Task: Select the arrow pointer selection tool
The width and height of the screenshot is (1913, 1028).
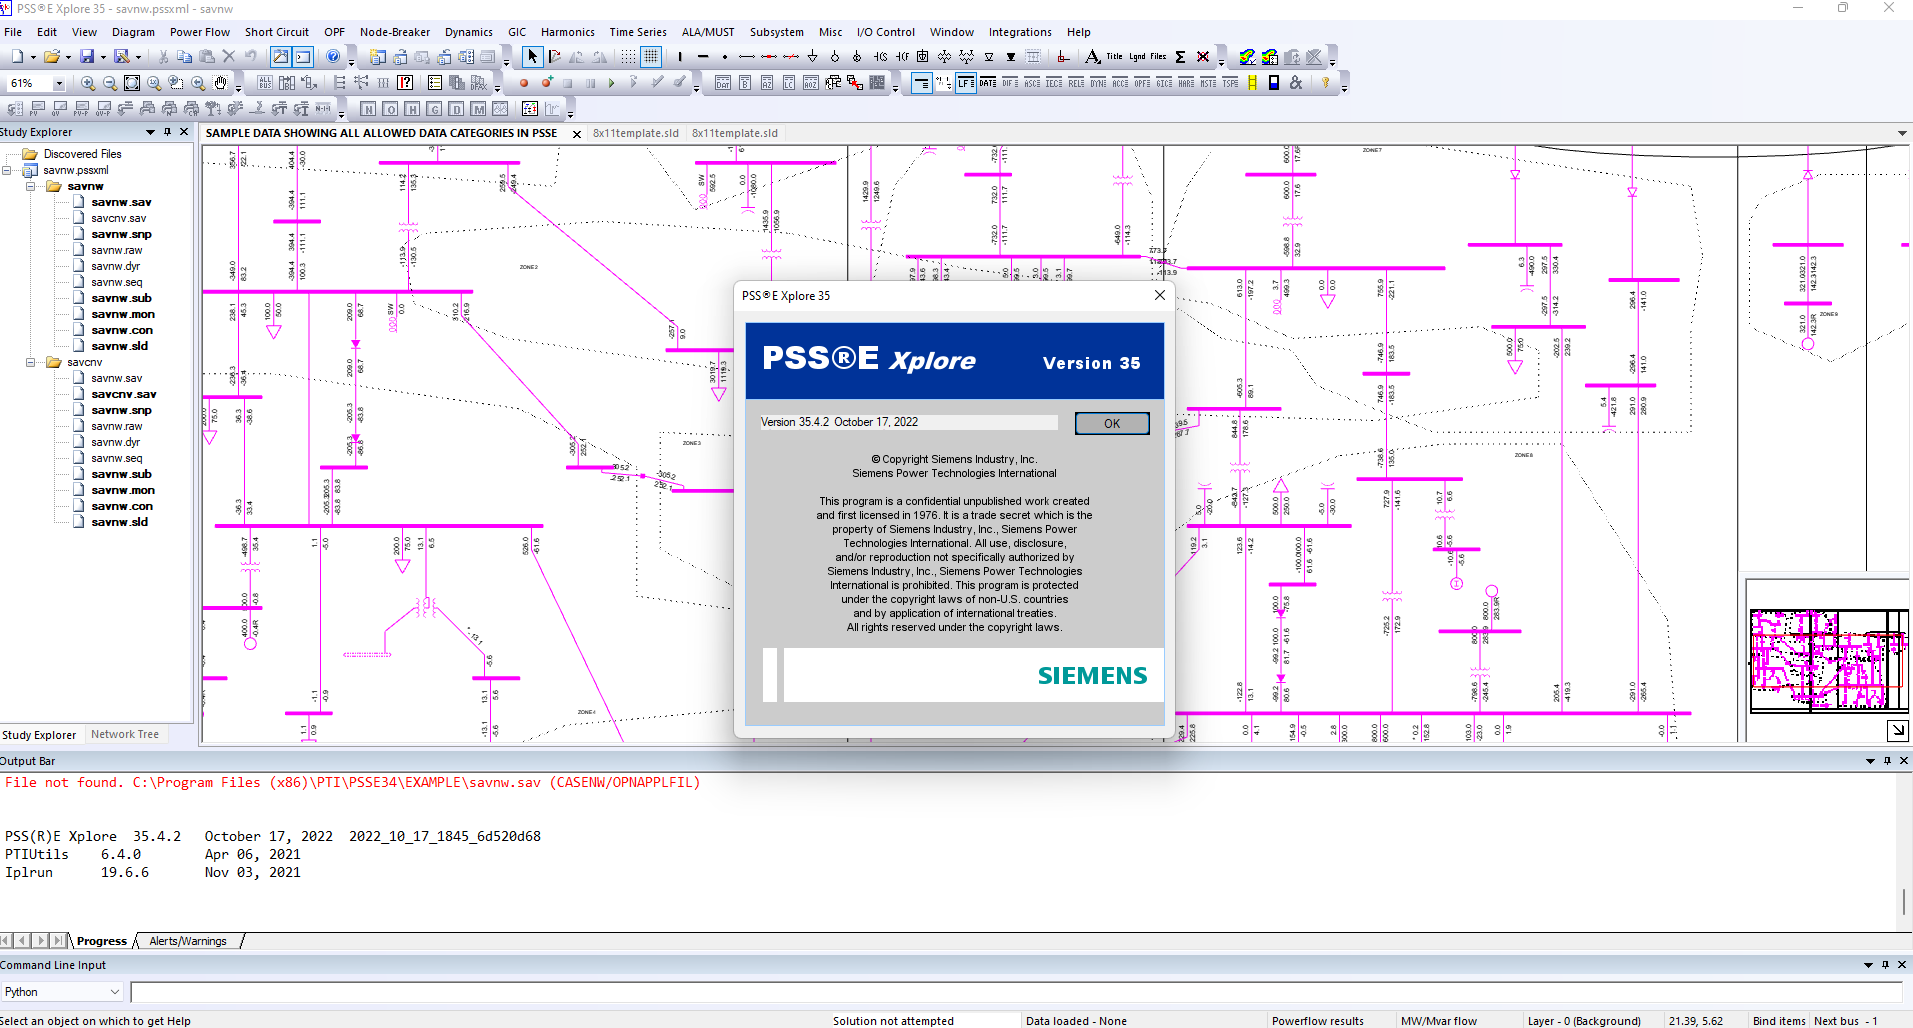Action: click(x=533, y=57)
